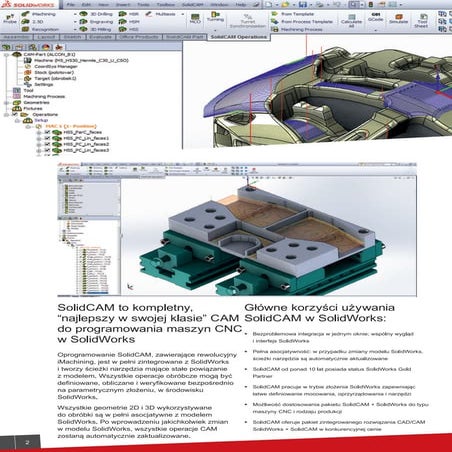
Task: Calculate All operations
Action: [351, 21]
